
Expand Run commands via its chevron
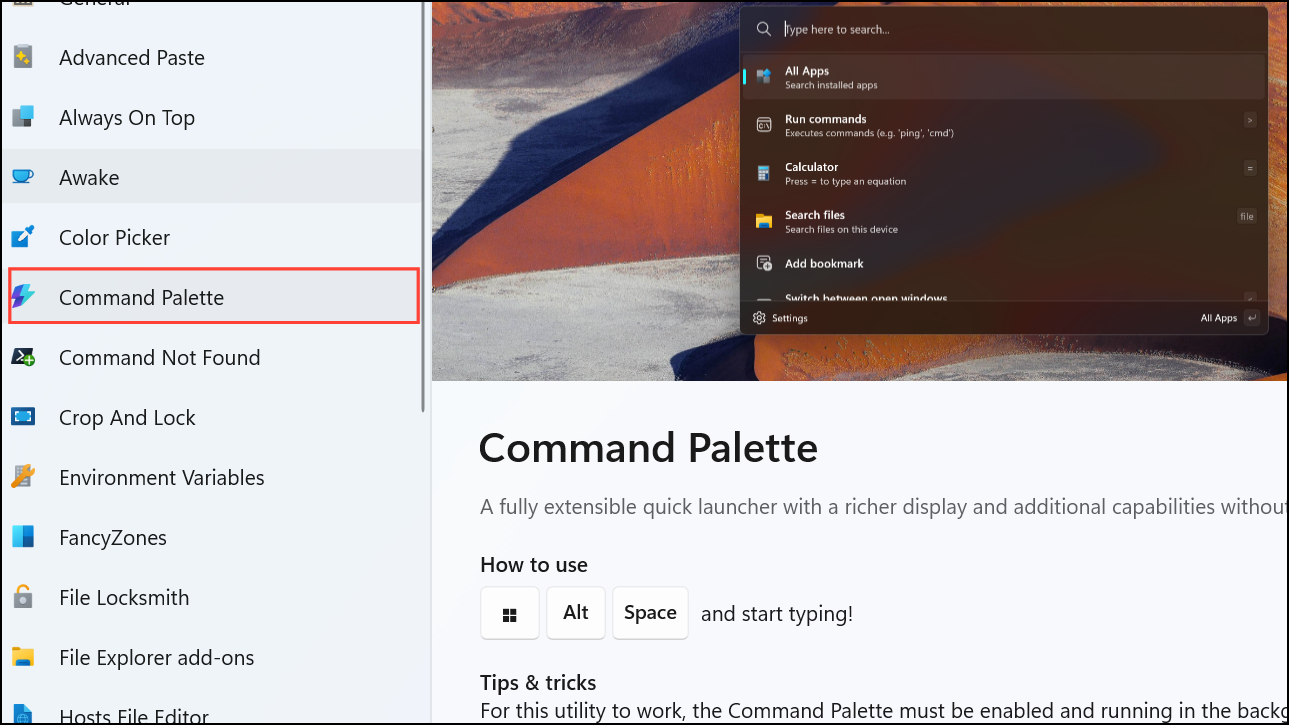(1249, 120)
